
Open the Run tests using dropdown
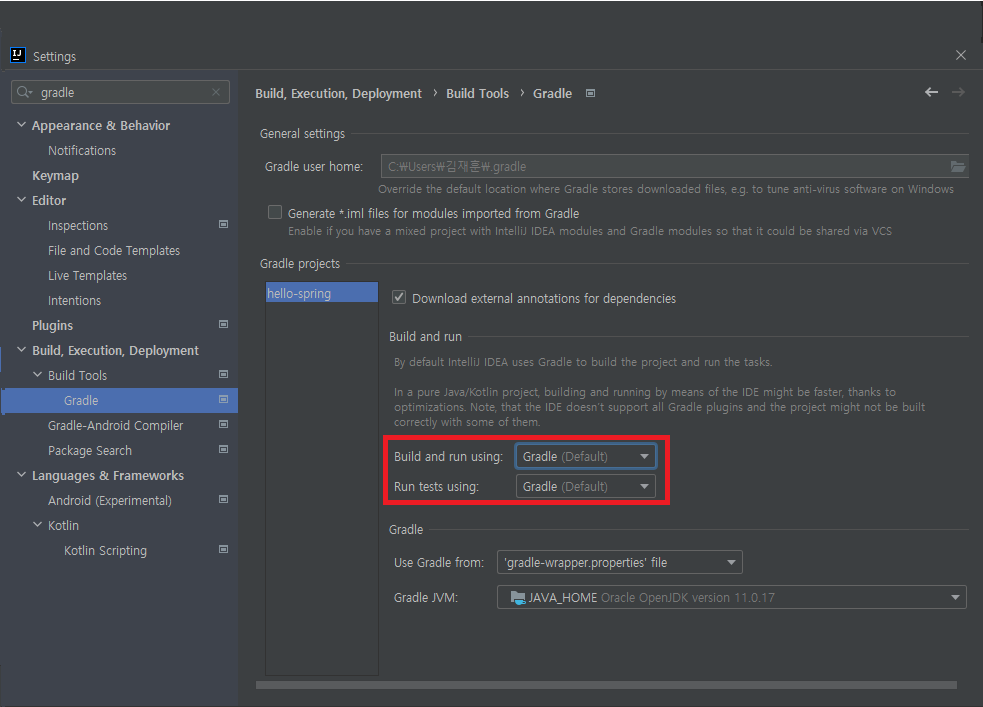pos(586,486)
